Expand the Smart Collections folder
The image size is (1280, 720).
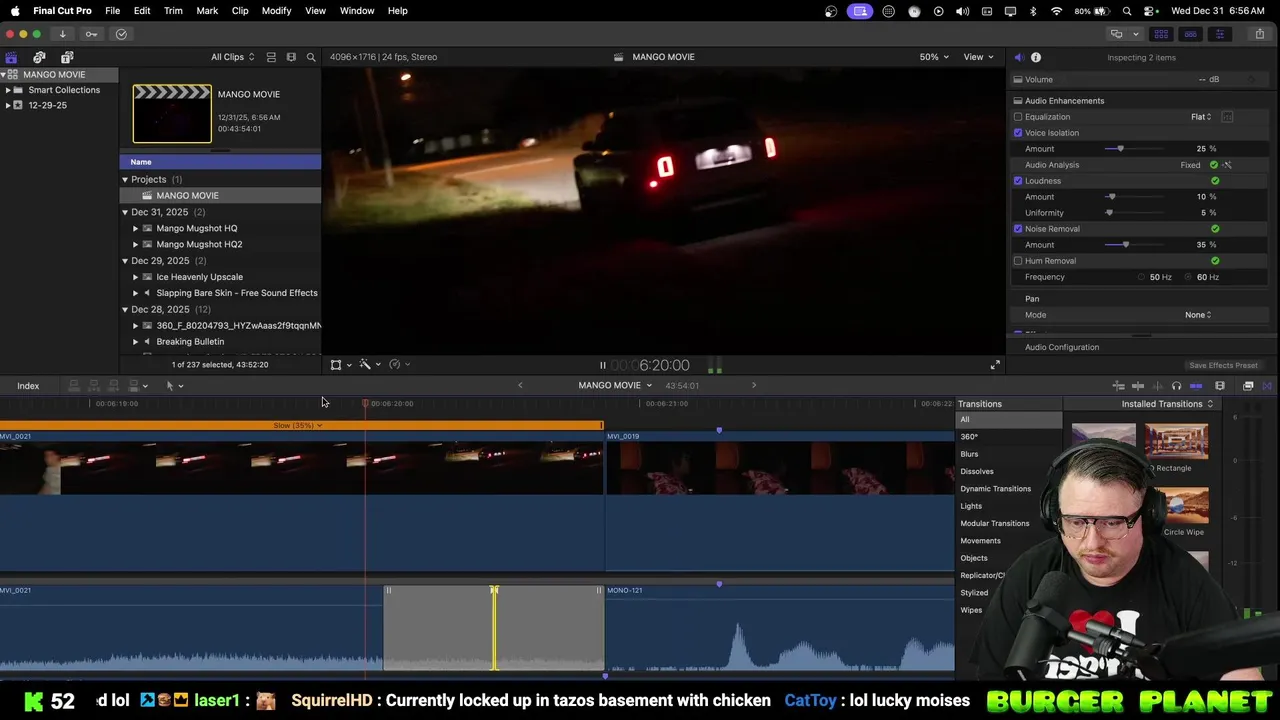pyautogui.click(x=8, y=90)
